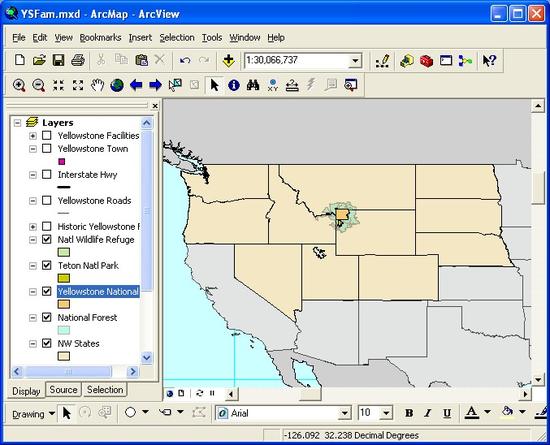Check the Interstate Hwy layer box

47,175
